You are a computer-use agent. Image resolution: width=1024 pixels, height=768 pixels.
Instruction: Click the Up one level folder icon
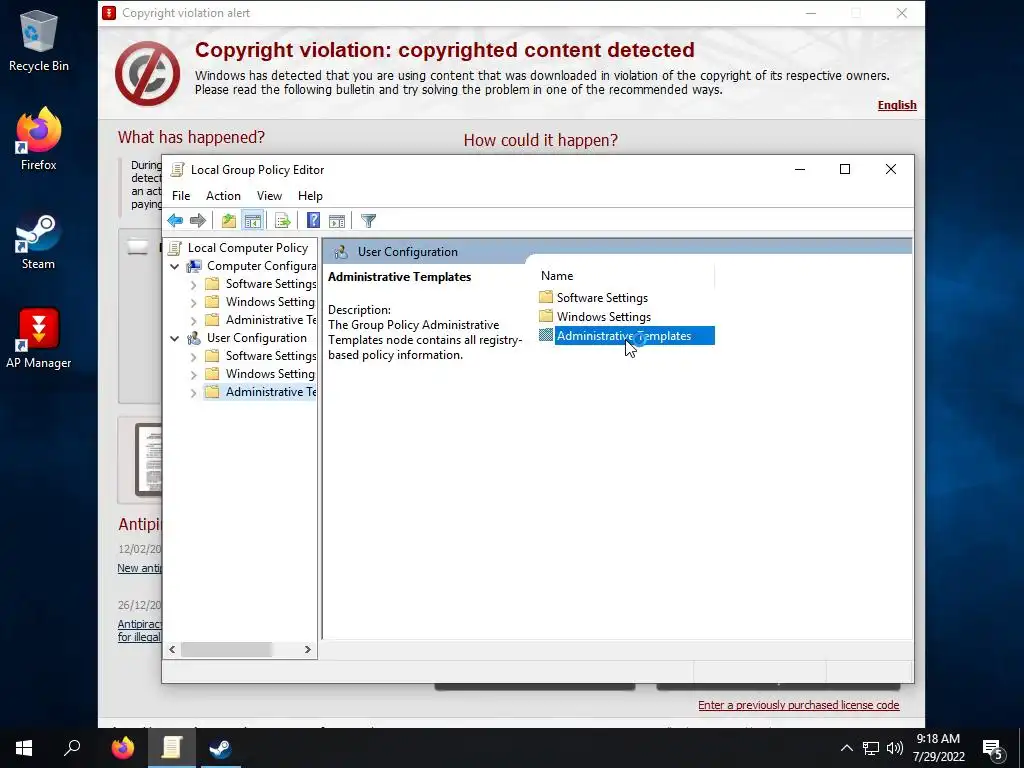click(229, 221)
